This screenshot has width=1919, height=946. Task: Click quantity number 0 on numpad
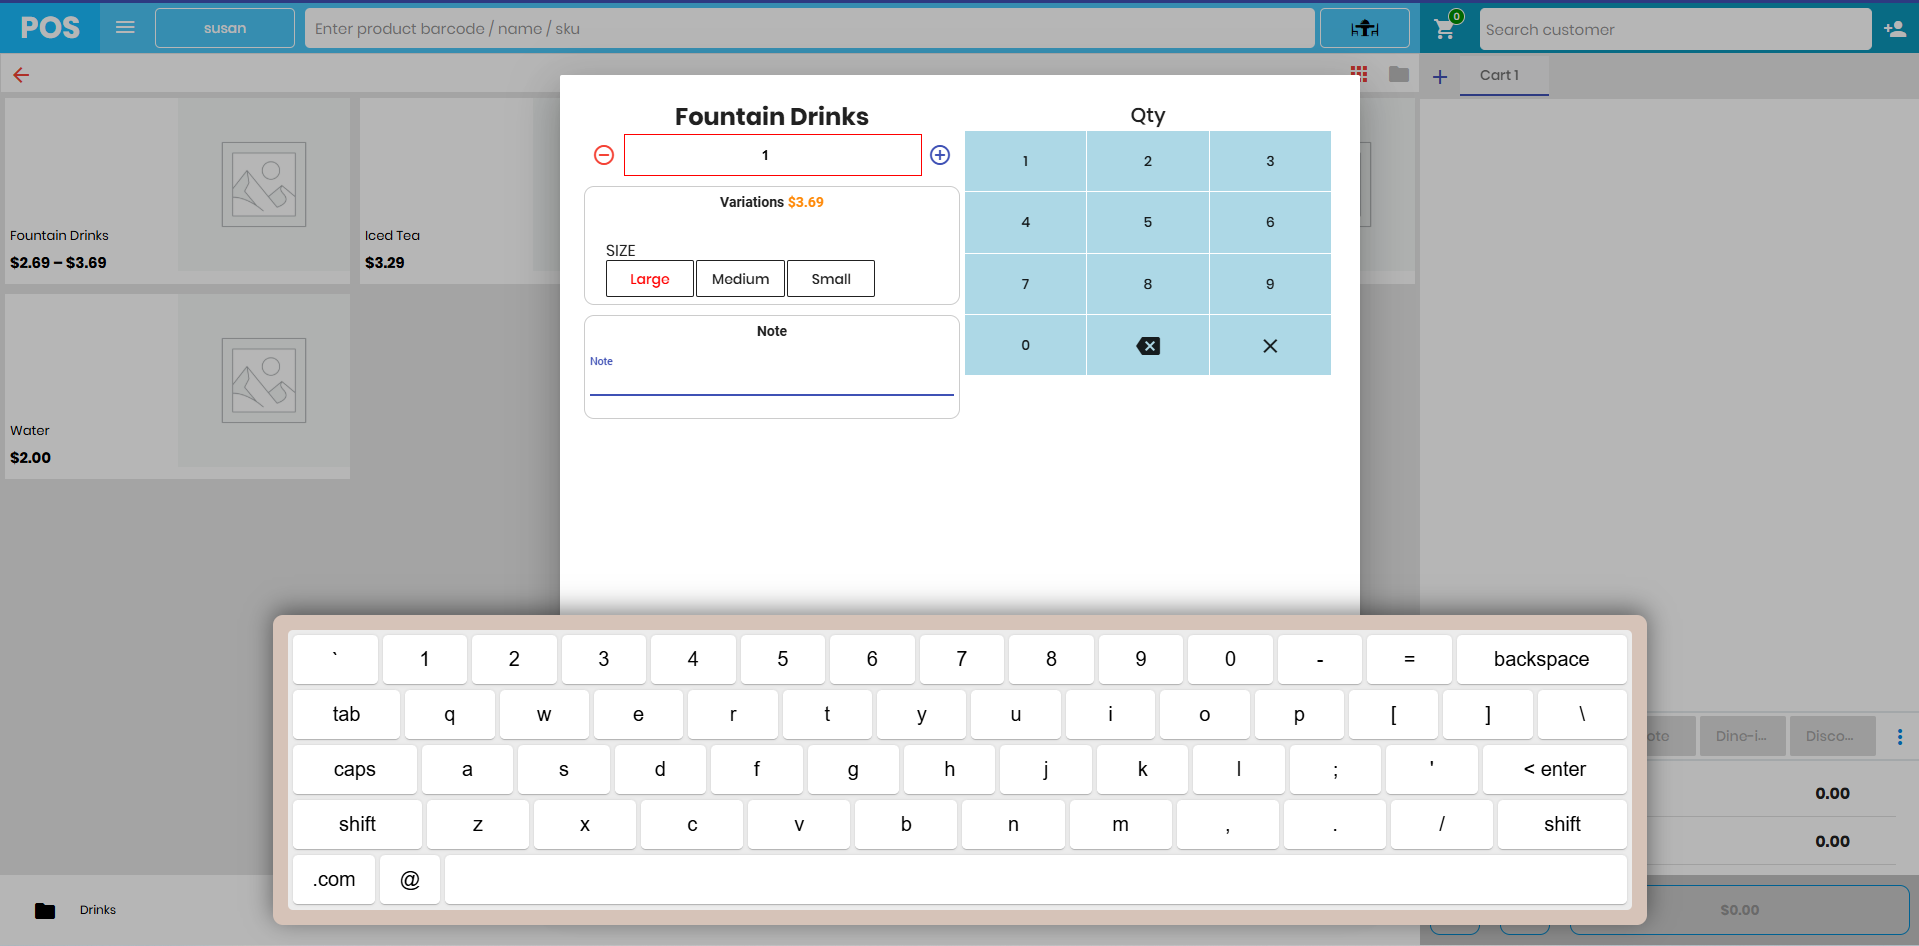1025,345
